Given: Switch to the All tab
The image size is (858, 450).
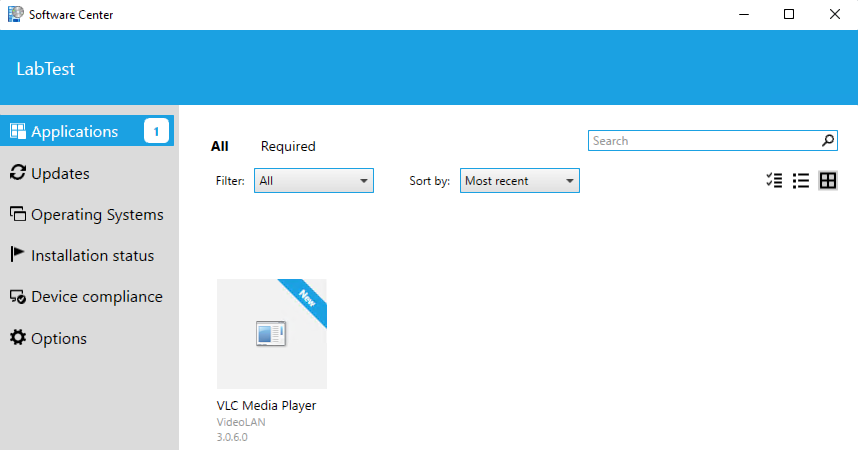Looking at the screenshot, I should [x=219, y=146].
